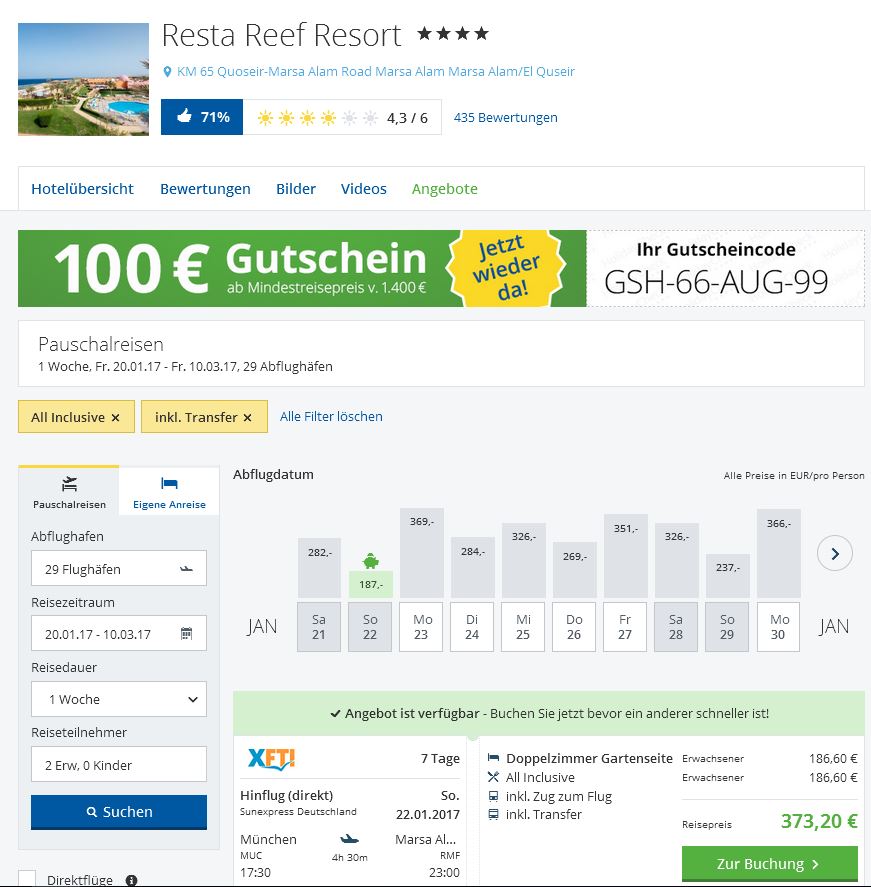Click the calendar icon in Reisezeitraum field
Image resolution: width=871 pixels, height=887 pixels.
pos(186,634)
